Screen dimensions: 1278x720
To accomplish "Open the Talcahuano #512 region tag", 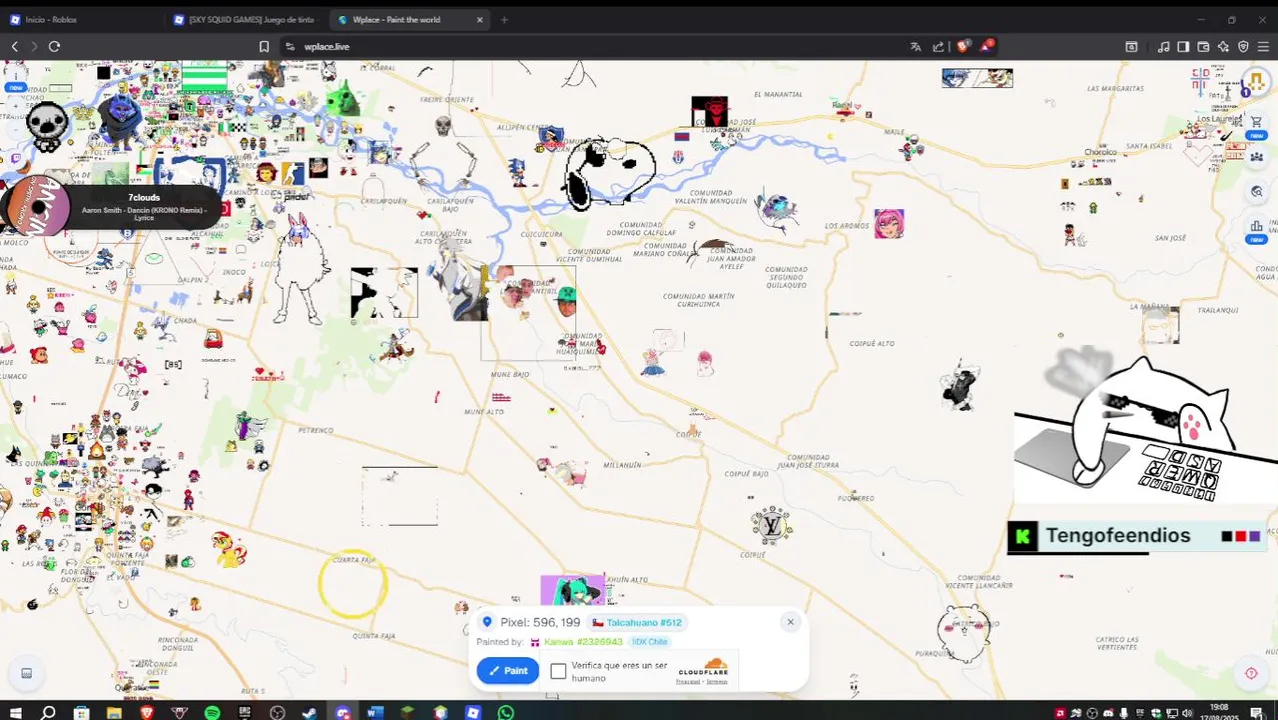I will 637,622.
